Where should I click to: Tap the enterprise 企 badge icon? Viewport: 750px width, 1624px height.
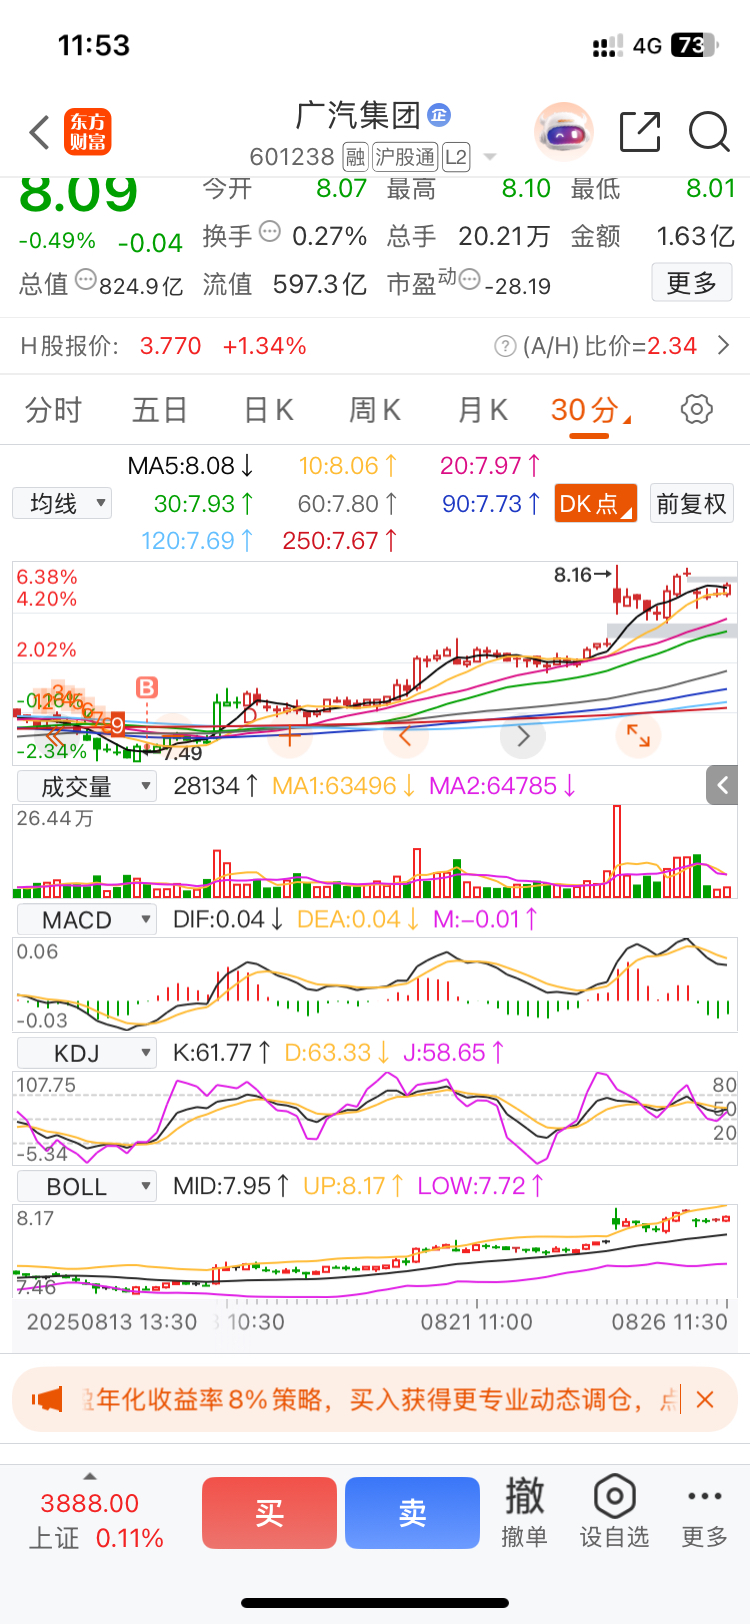pyautogui.click(x=439, y=115)
